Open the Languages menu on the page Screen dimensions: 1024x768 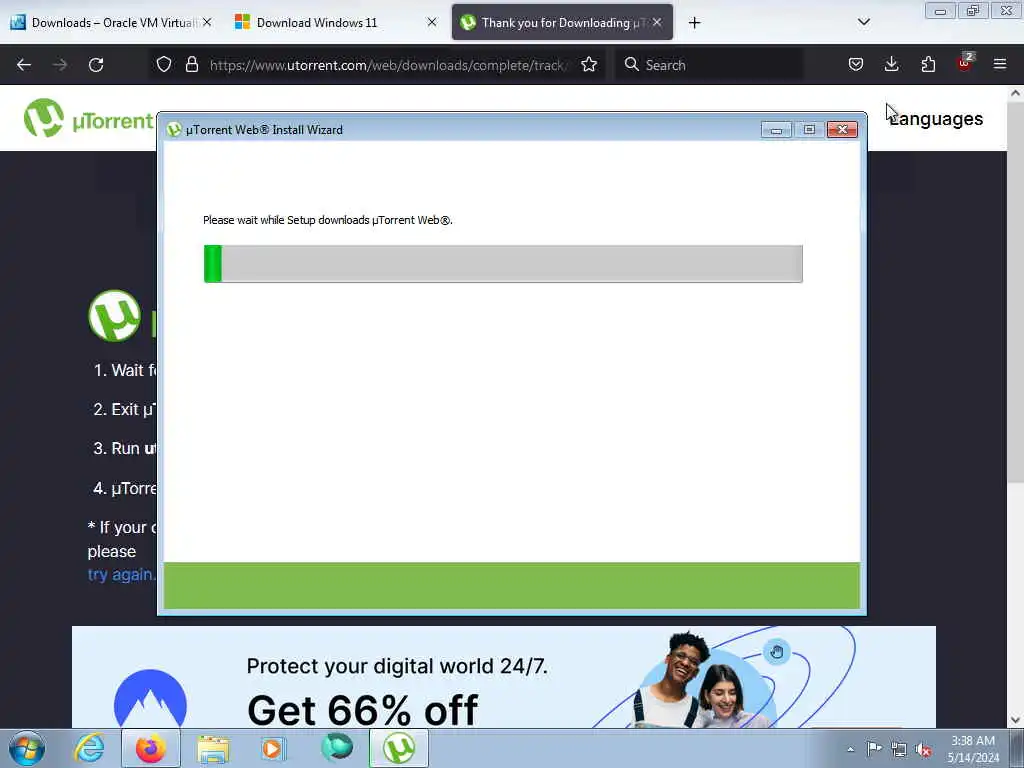936,119
